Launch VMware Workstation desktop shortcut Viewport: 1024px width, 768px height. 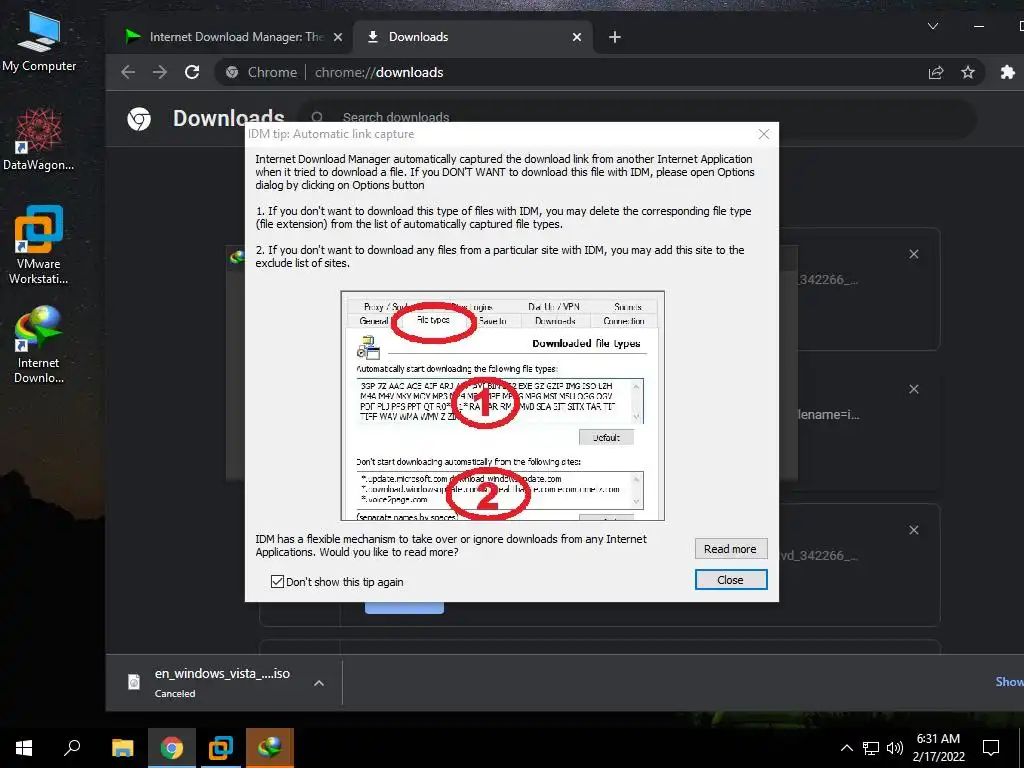pos(39,245)
